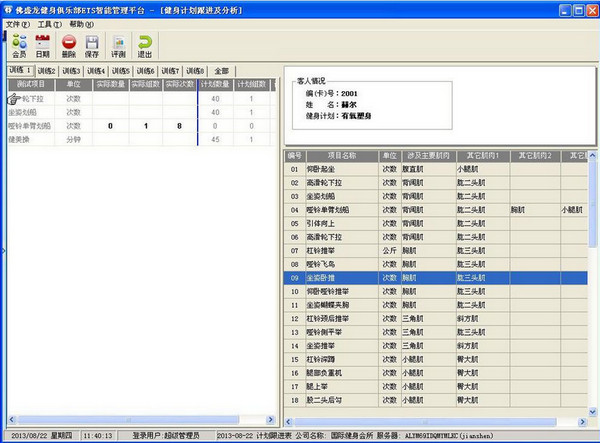
Task: Open the 评测 evaluation chart icon
Action: pos(119,42)
